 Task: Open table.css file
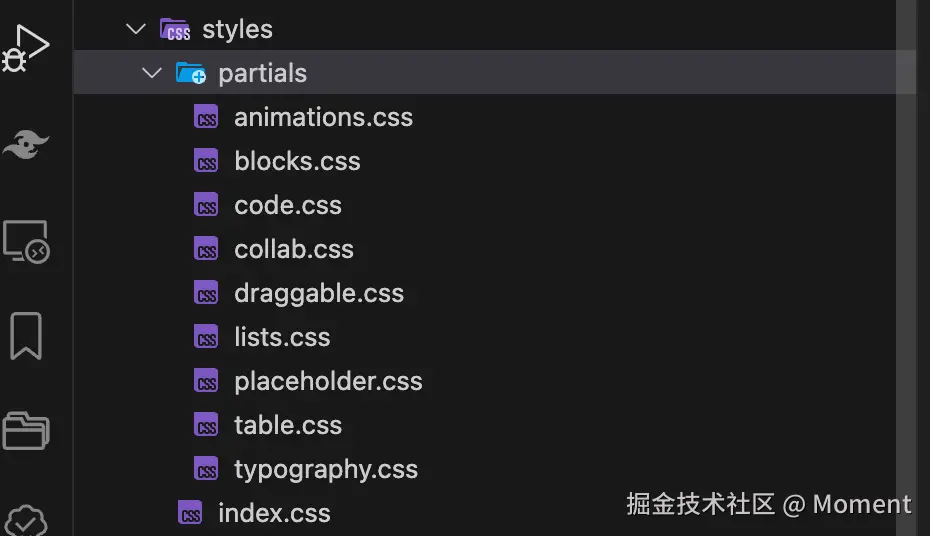[x=288, y=425]
